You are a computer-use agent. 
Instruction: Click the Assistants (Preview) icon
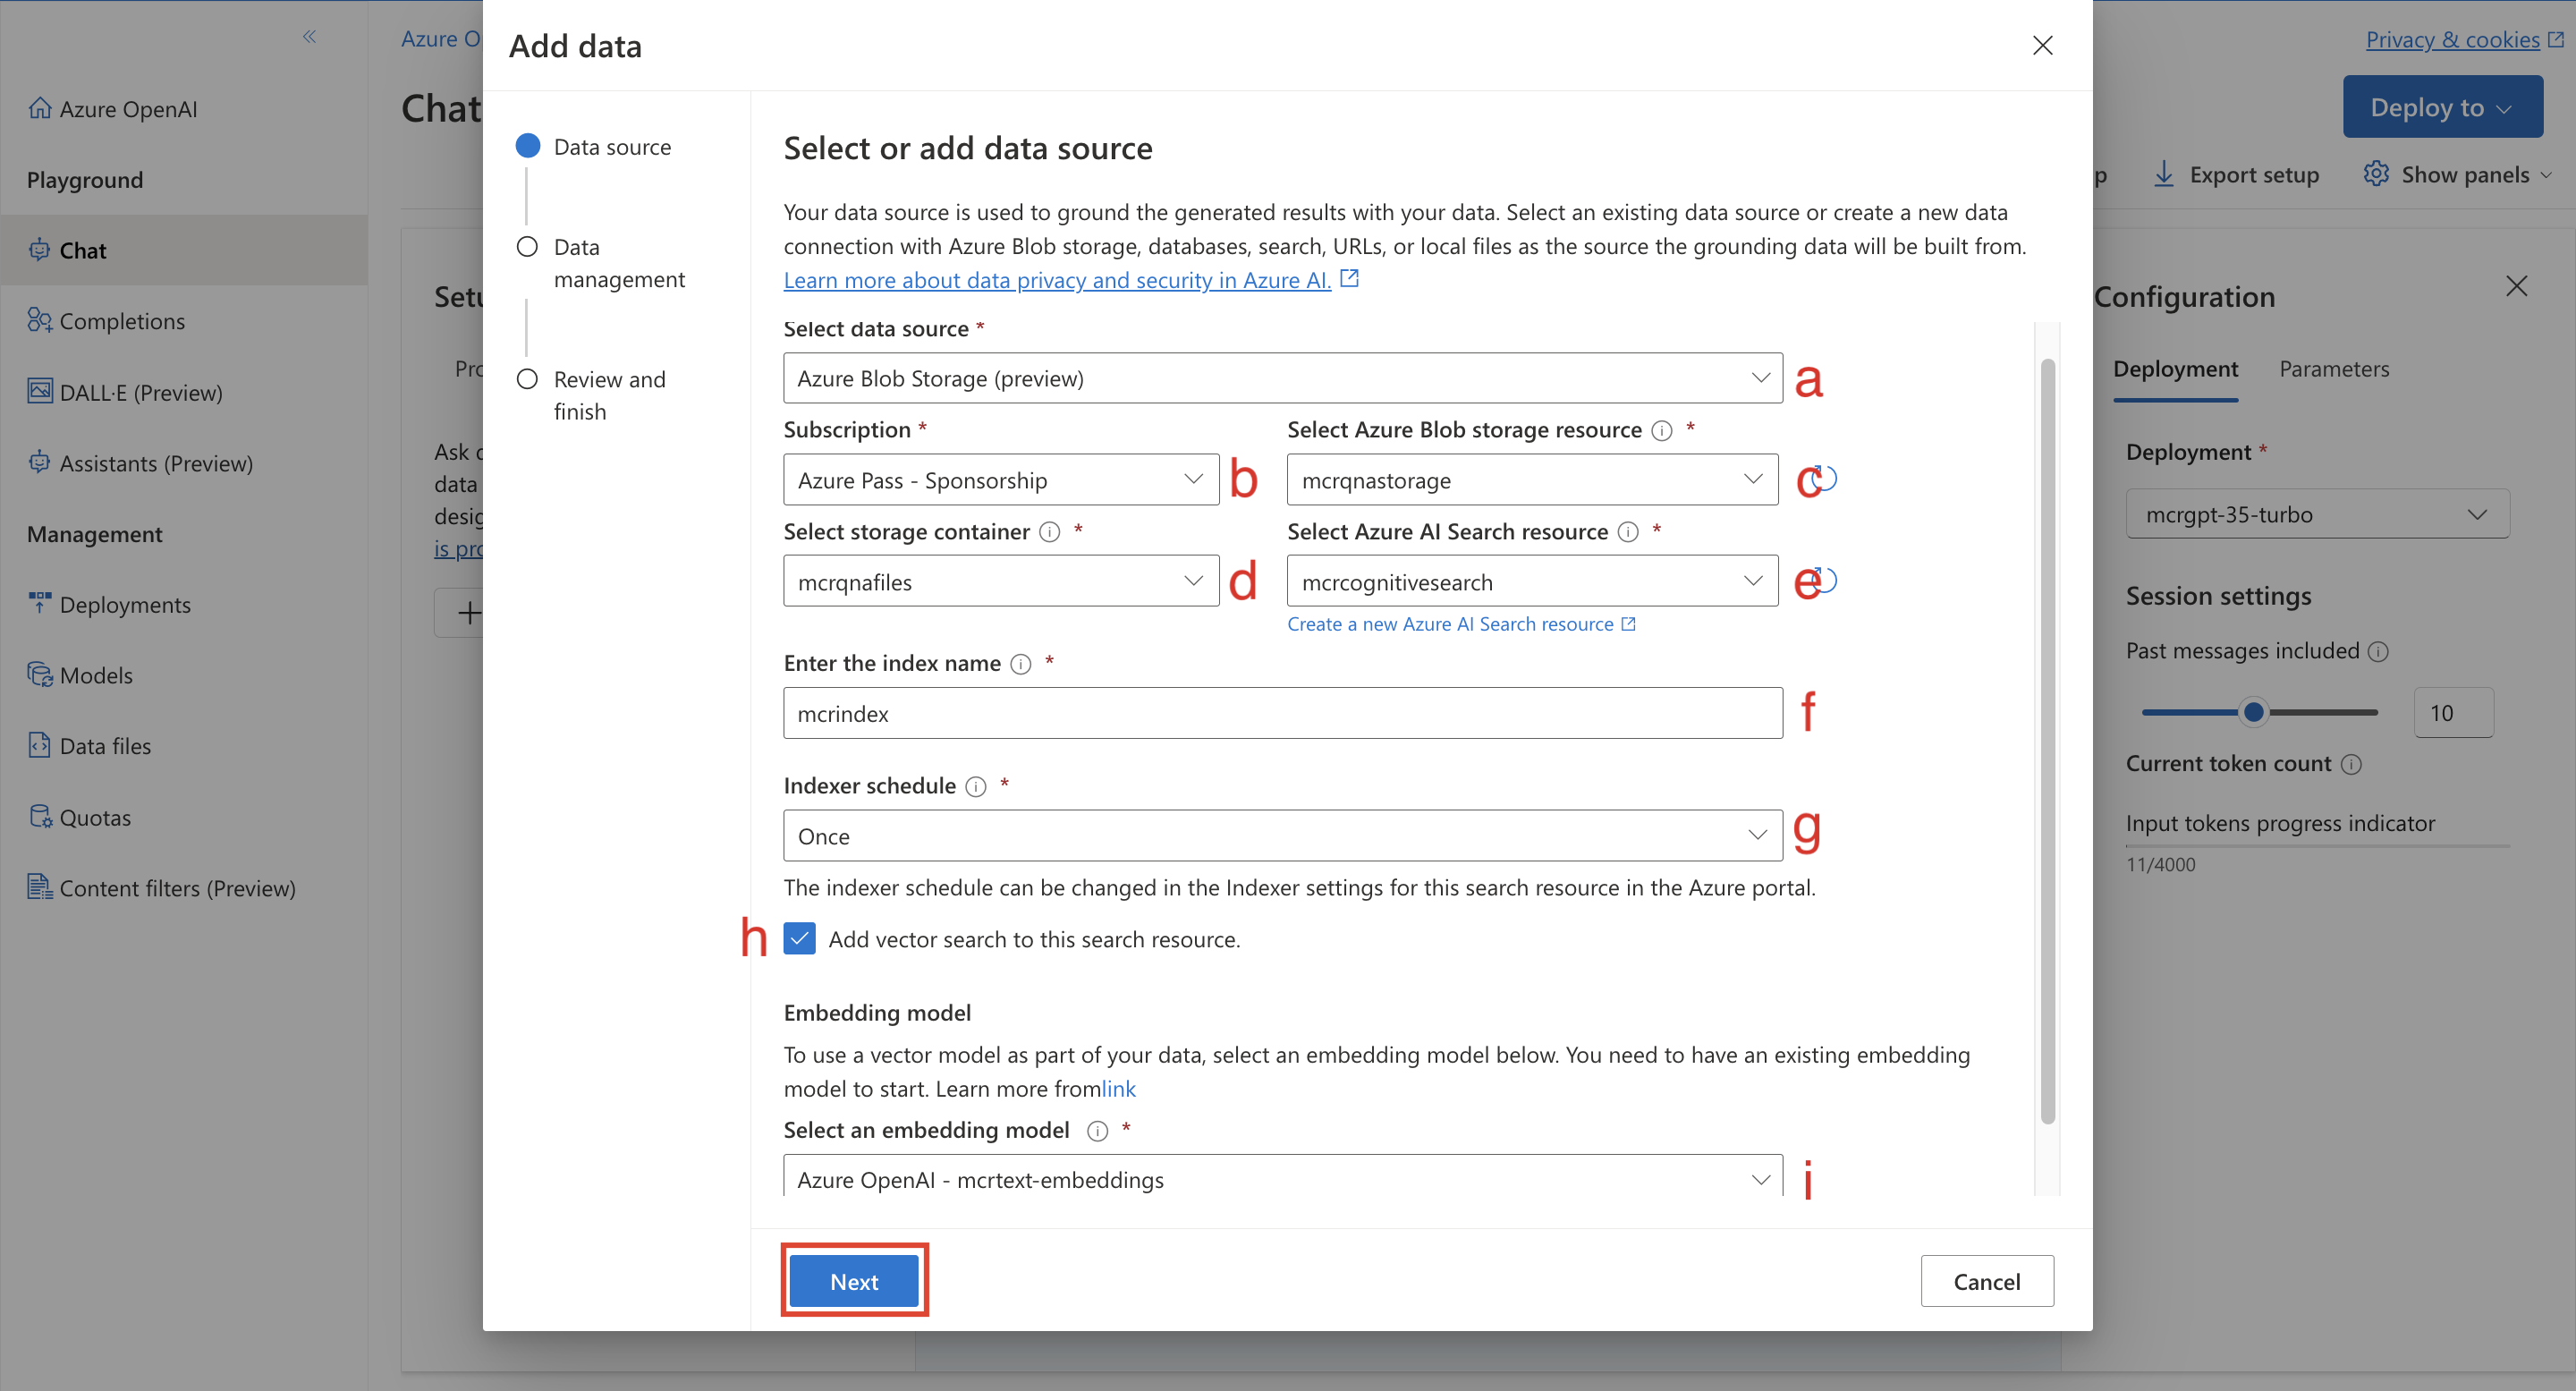40,462
